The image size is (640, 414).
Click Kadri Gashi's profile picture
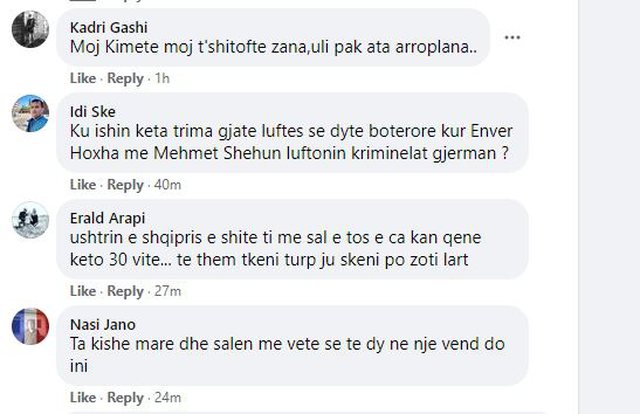pos(30,29)
